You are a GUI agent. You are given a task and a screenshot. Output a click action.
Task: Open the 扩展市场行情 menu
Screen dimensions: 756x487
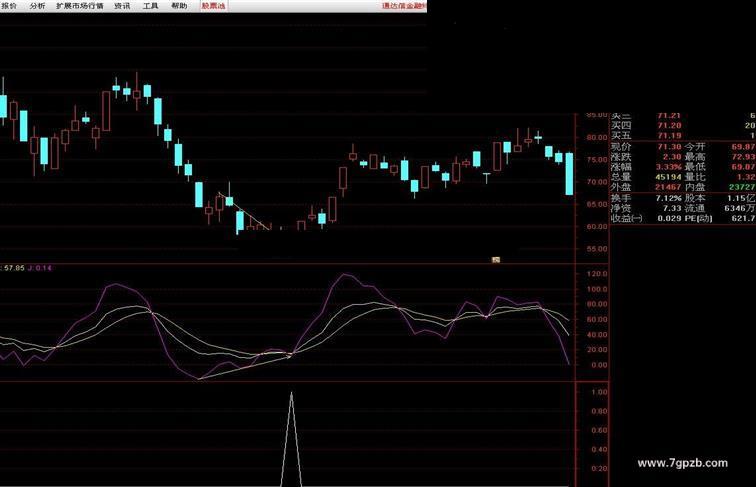pyautogui.click(x=80, y=6)
